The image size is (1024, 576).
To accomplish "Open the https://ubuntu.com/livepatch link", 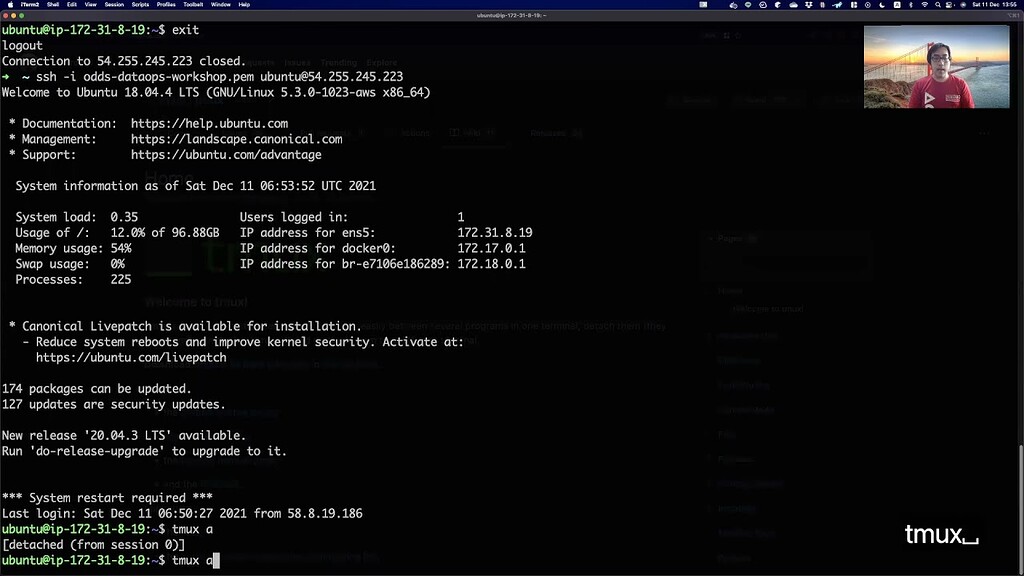I will (x=130, y=357).
